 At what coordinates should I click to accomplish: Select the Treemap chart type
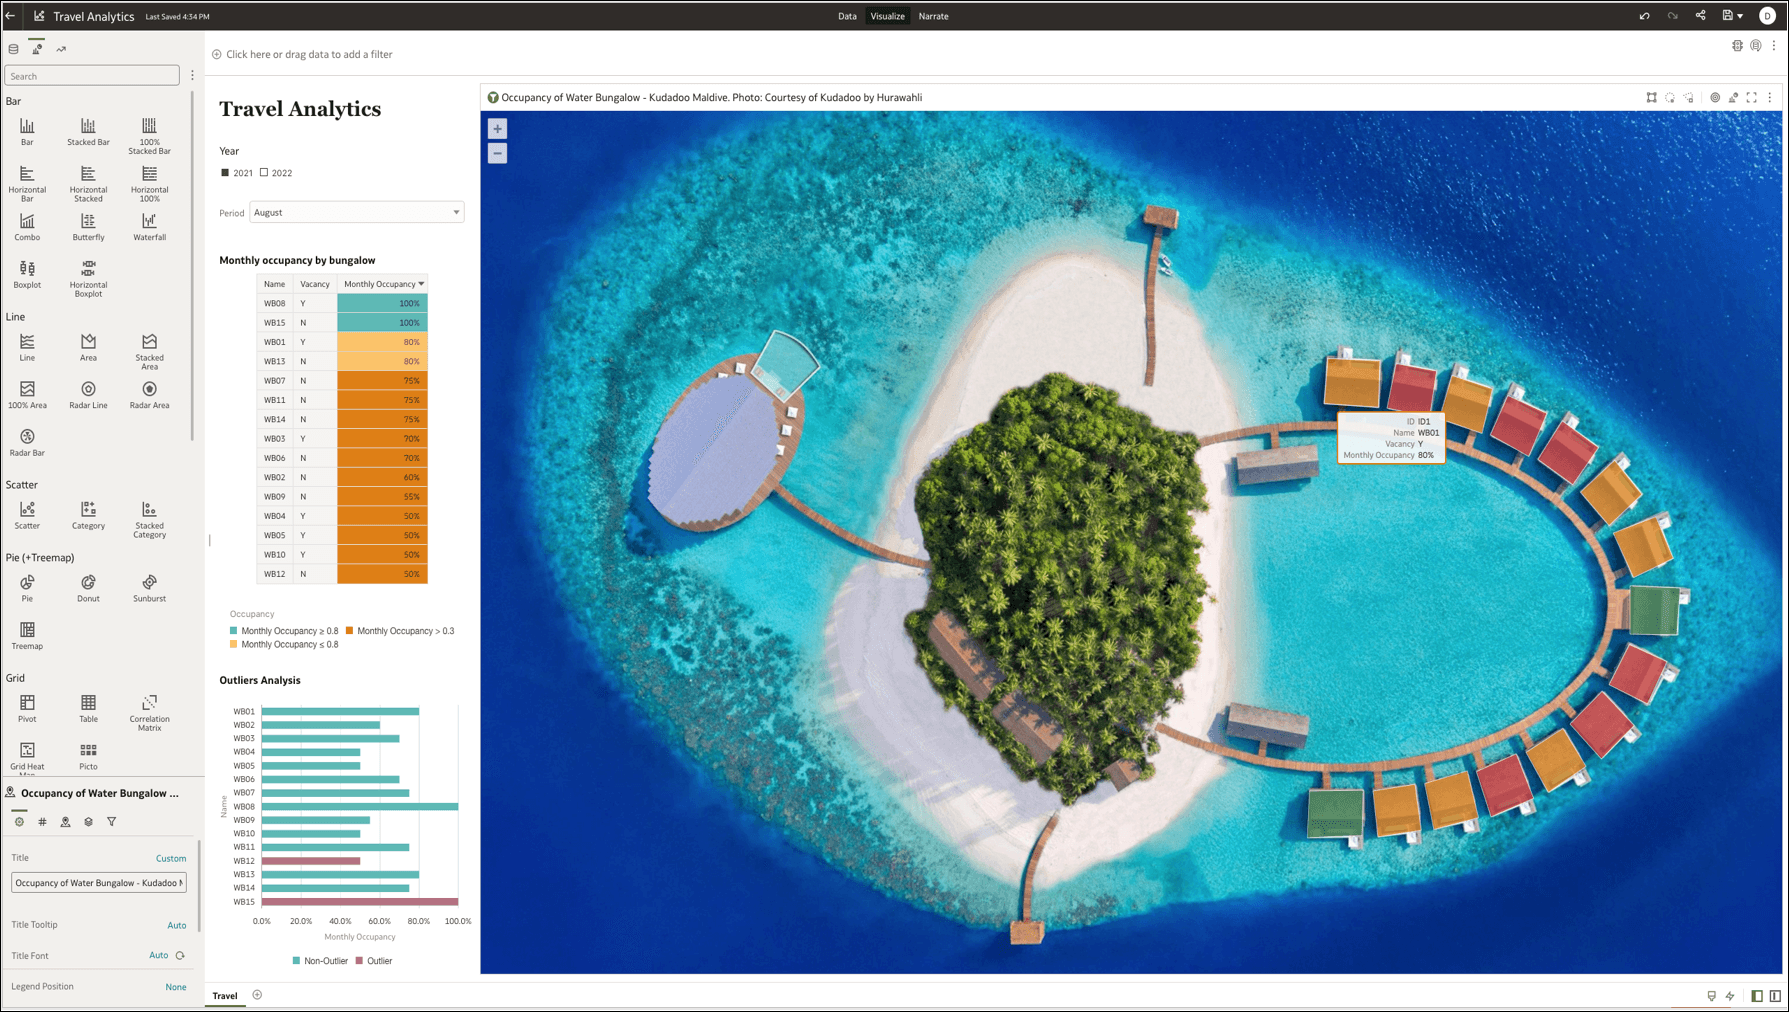click(27, 631)
